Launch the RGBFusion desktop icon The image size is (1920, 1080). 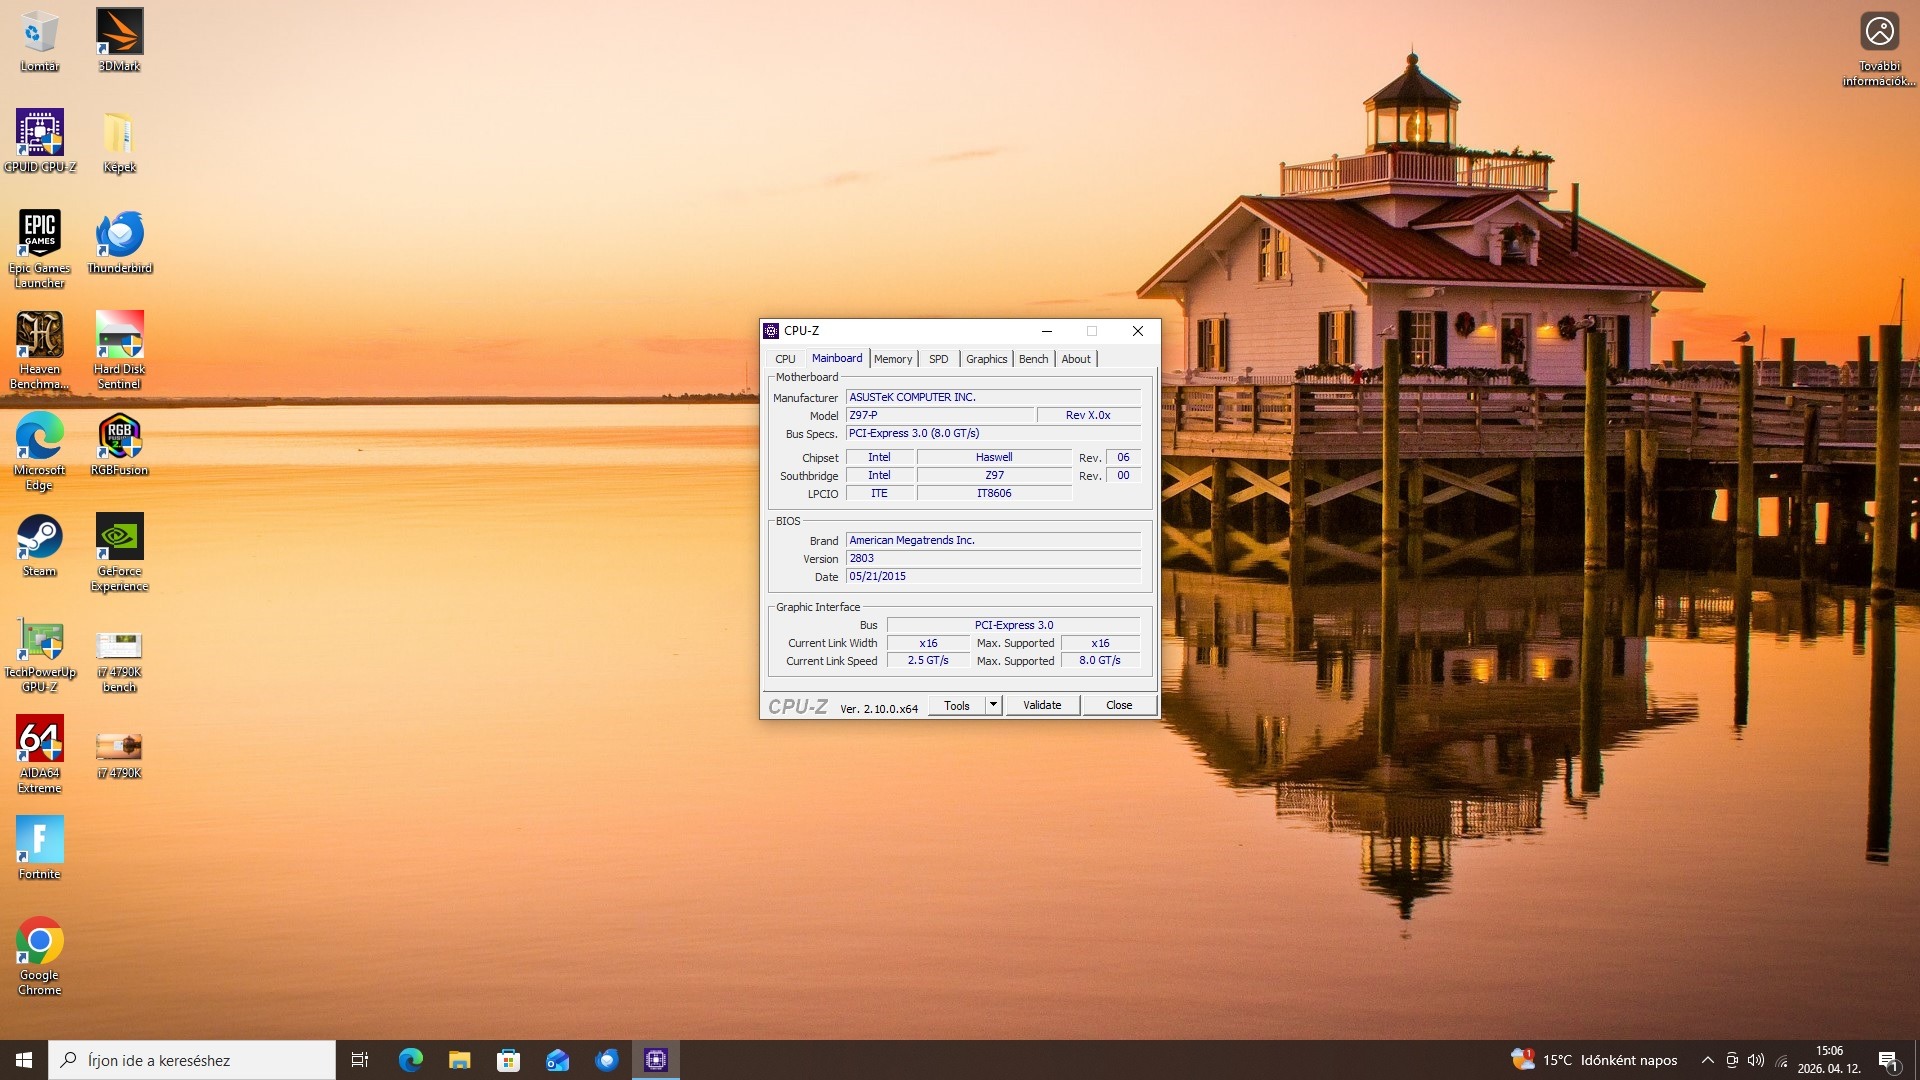tap(119, 436)
